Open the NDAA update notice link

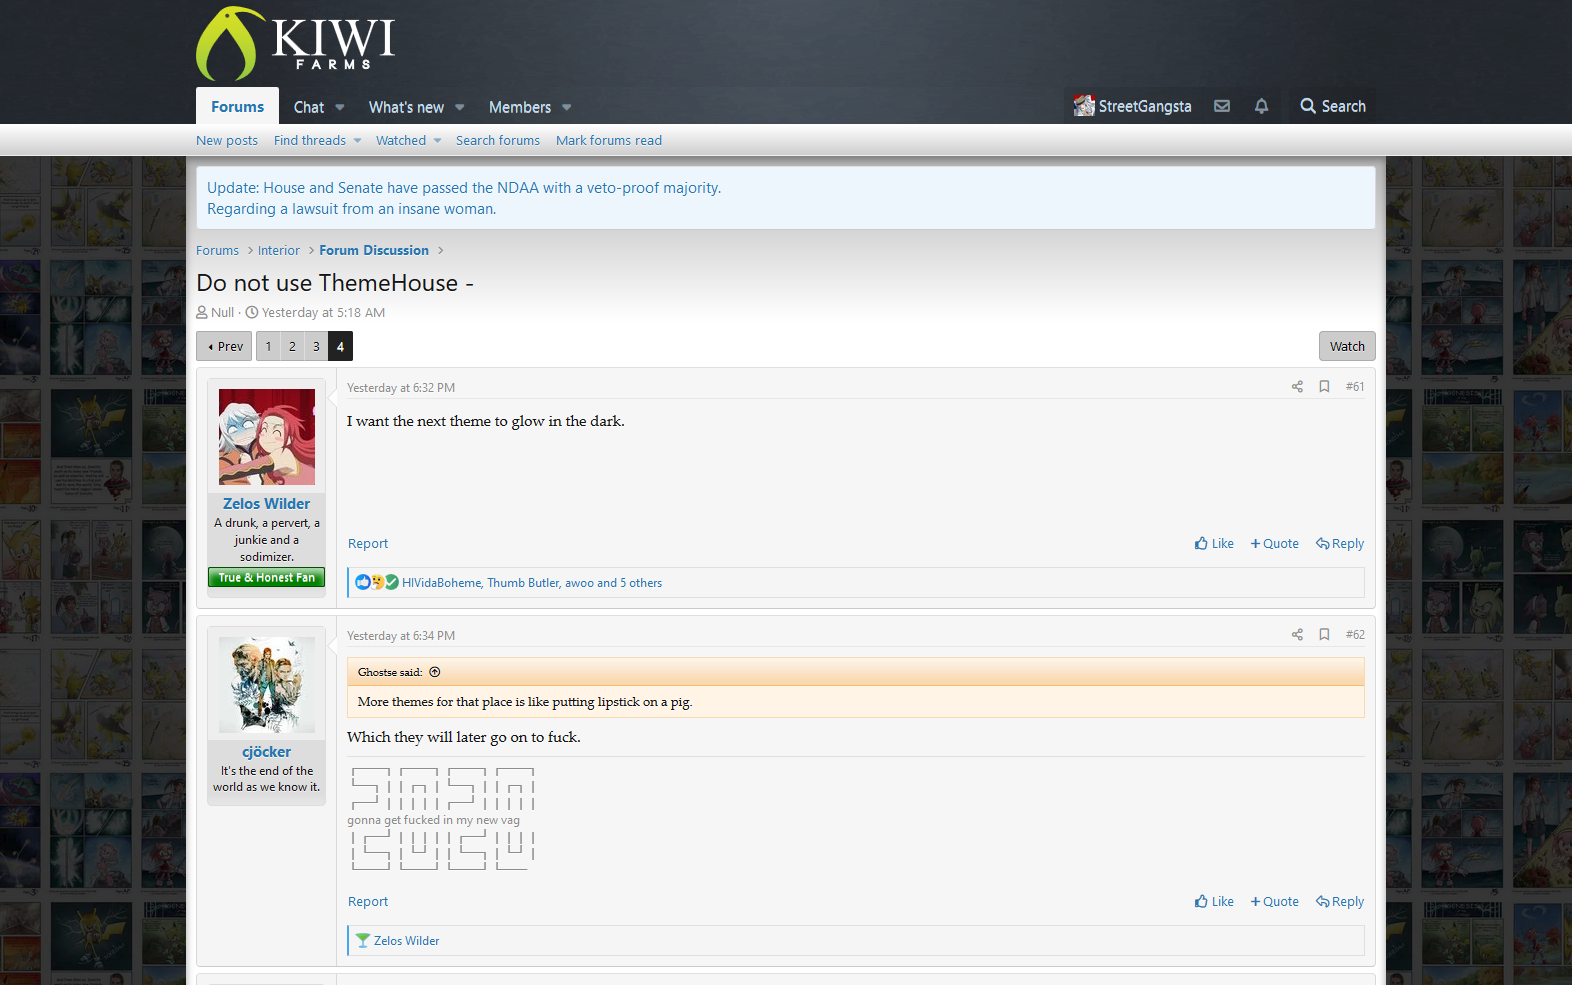point(464,188)
